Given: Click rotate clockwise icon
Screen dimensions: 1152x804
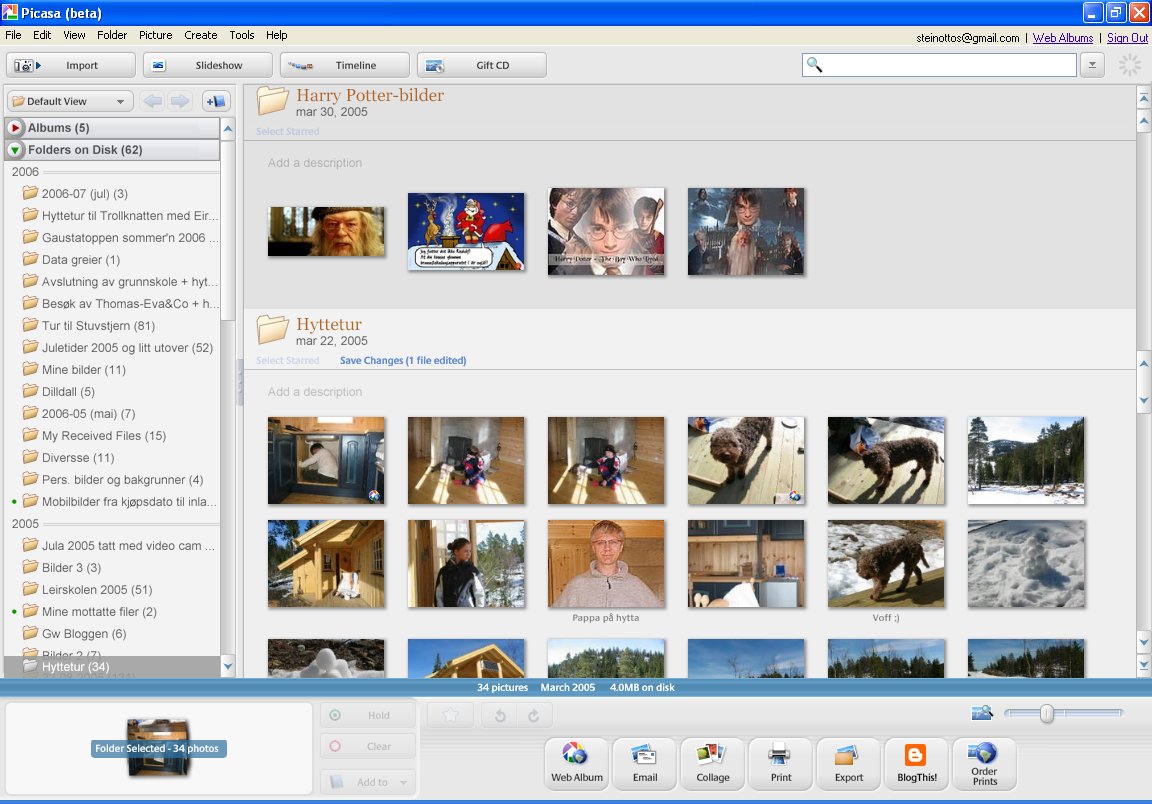Looking at the screenshot, I should pyautogui.click(x=533, y=716).
